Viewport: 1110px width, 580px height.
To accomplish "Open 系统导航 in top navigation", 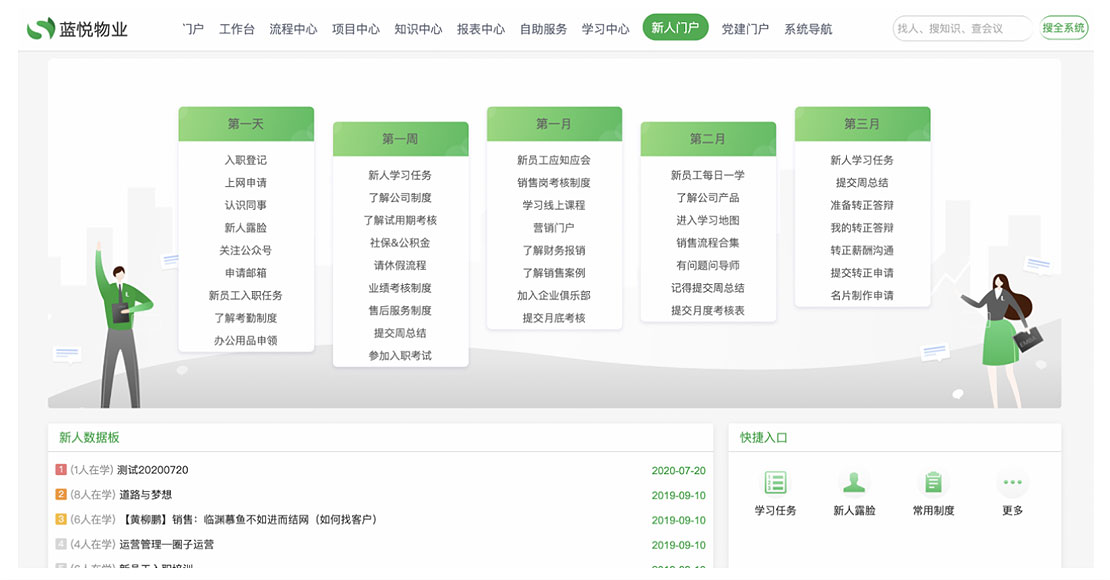I will (808, 29).
